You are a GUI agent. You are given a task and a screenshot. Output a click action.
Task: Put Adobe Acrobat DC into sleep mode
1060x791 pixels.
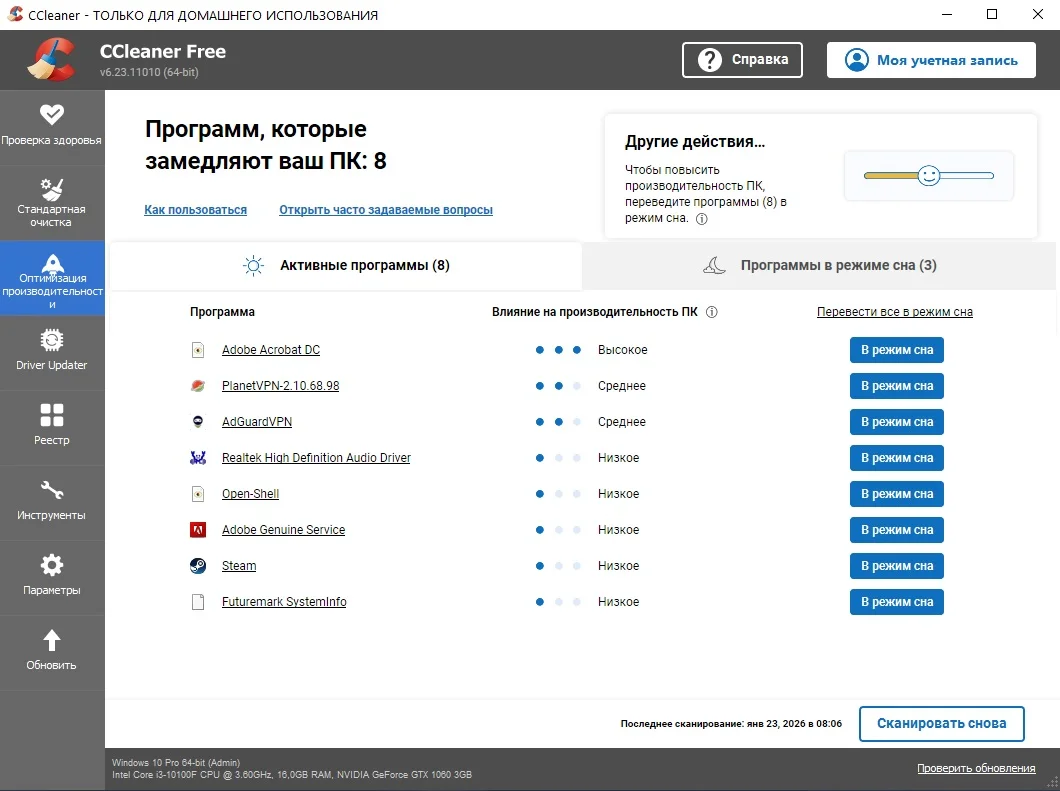(x=896, y=350)
